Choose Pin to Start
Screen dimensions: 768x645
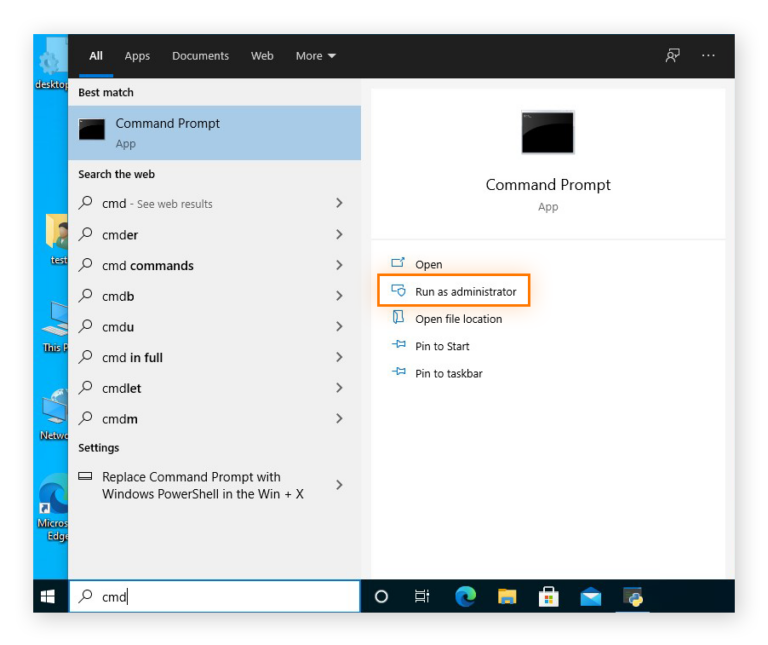click(x=442, y=346)
